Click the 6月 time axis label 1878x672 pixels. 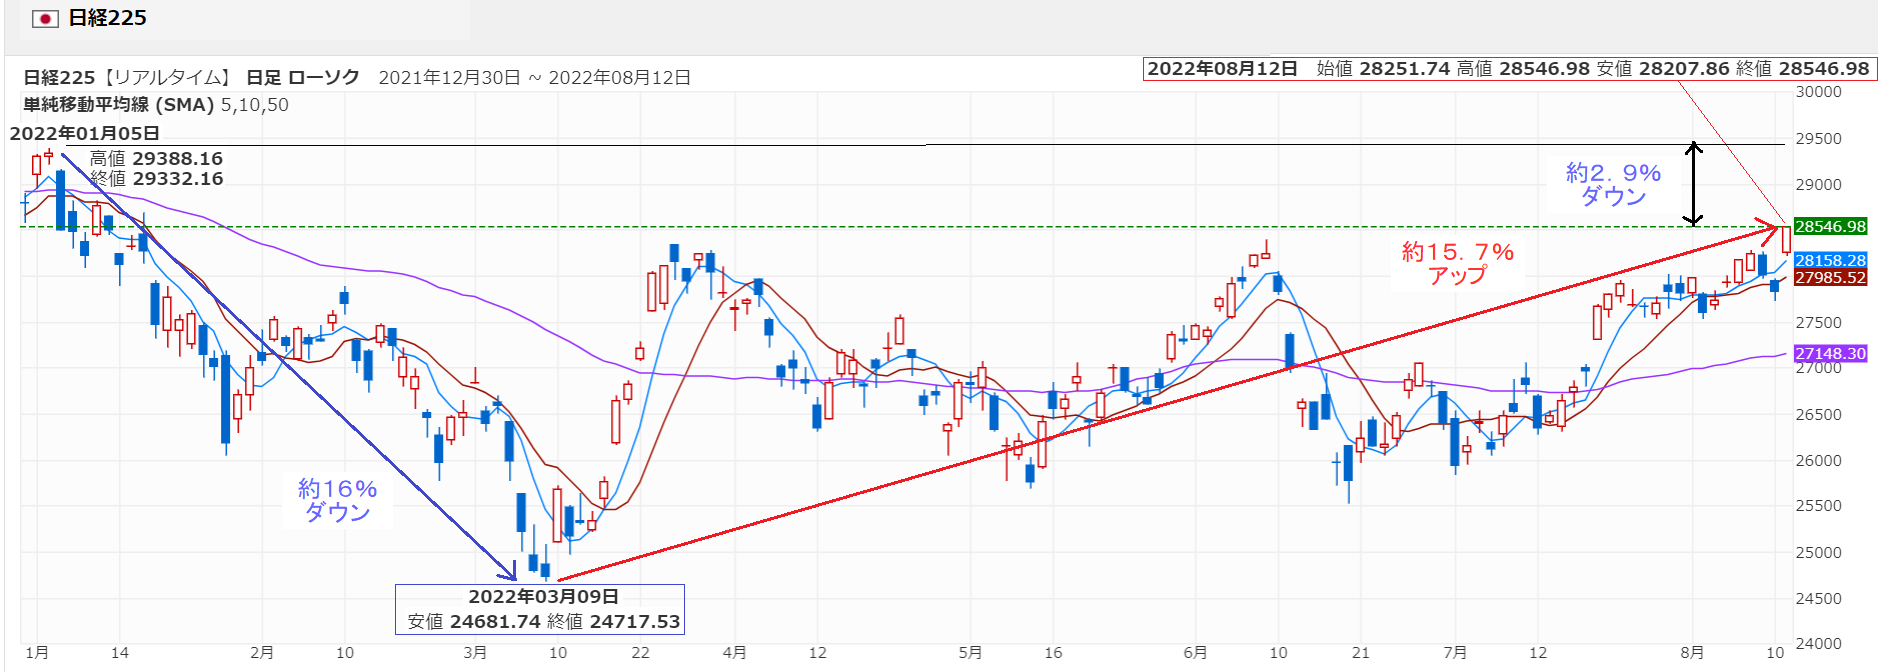(x=1195, y=652)
